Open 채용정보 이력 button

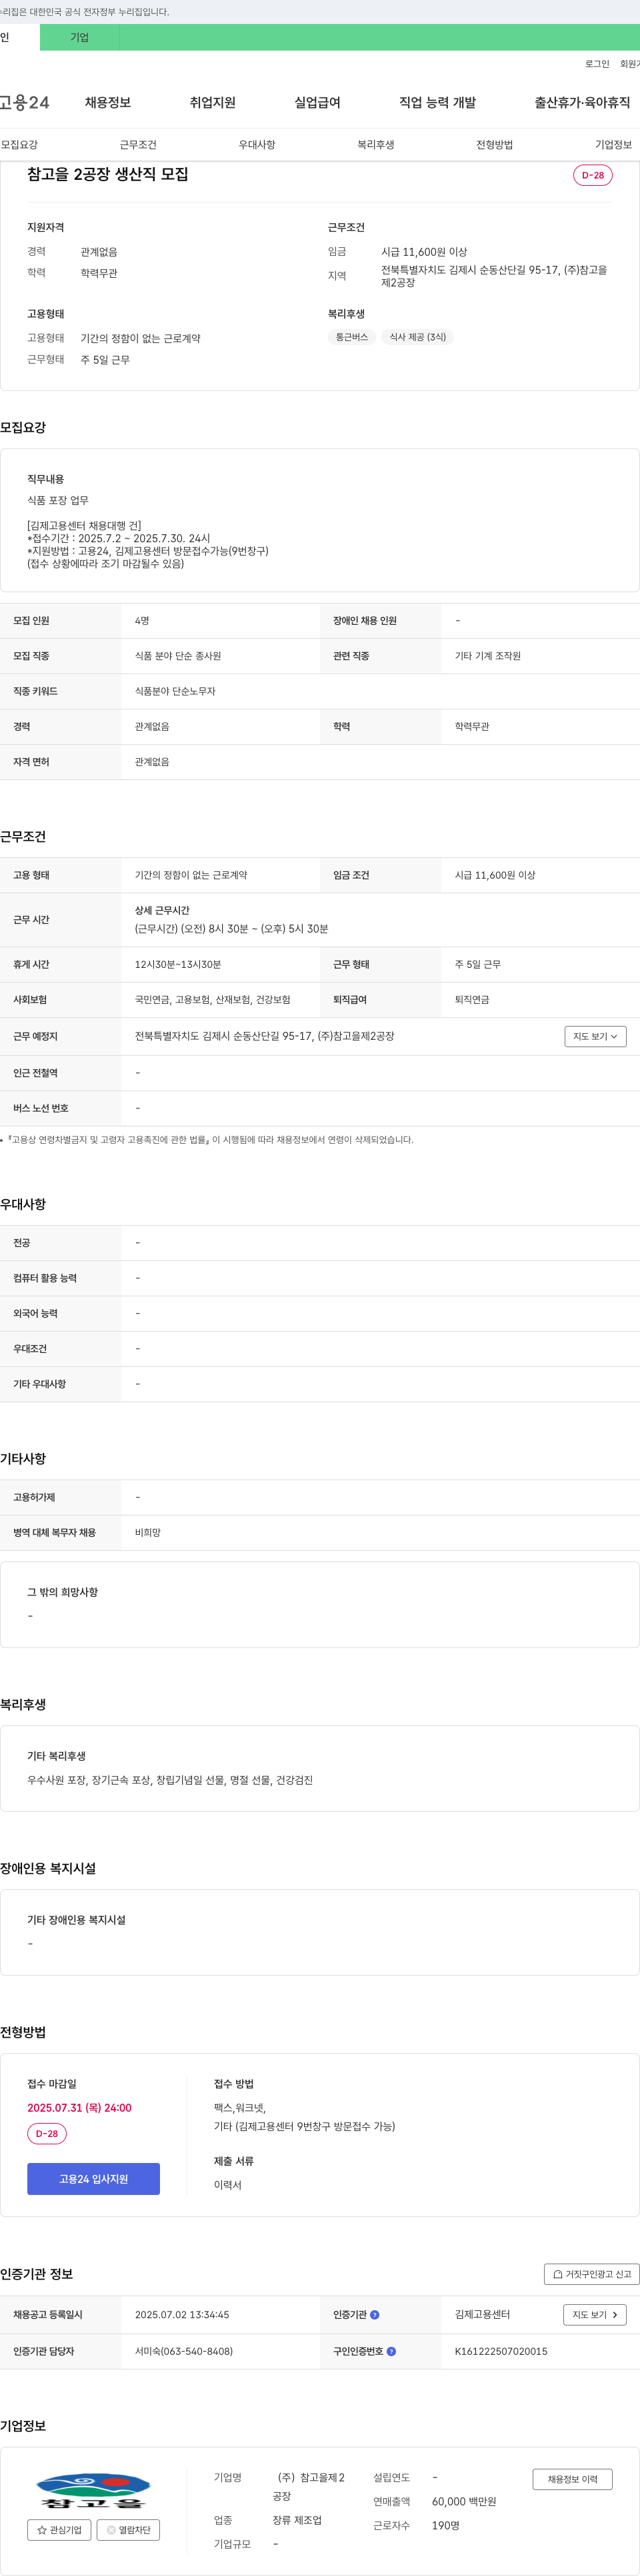pos(572,2479)
